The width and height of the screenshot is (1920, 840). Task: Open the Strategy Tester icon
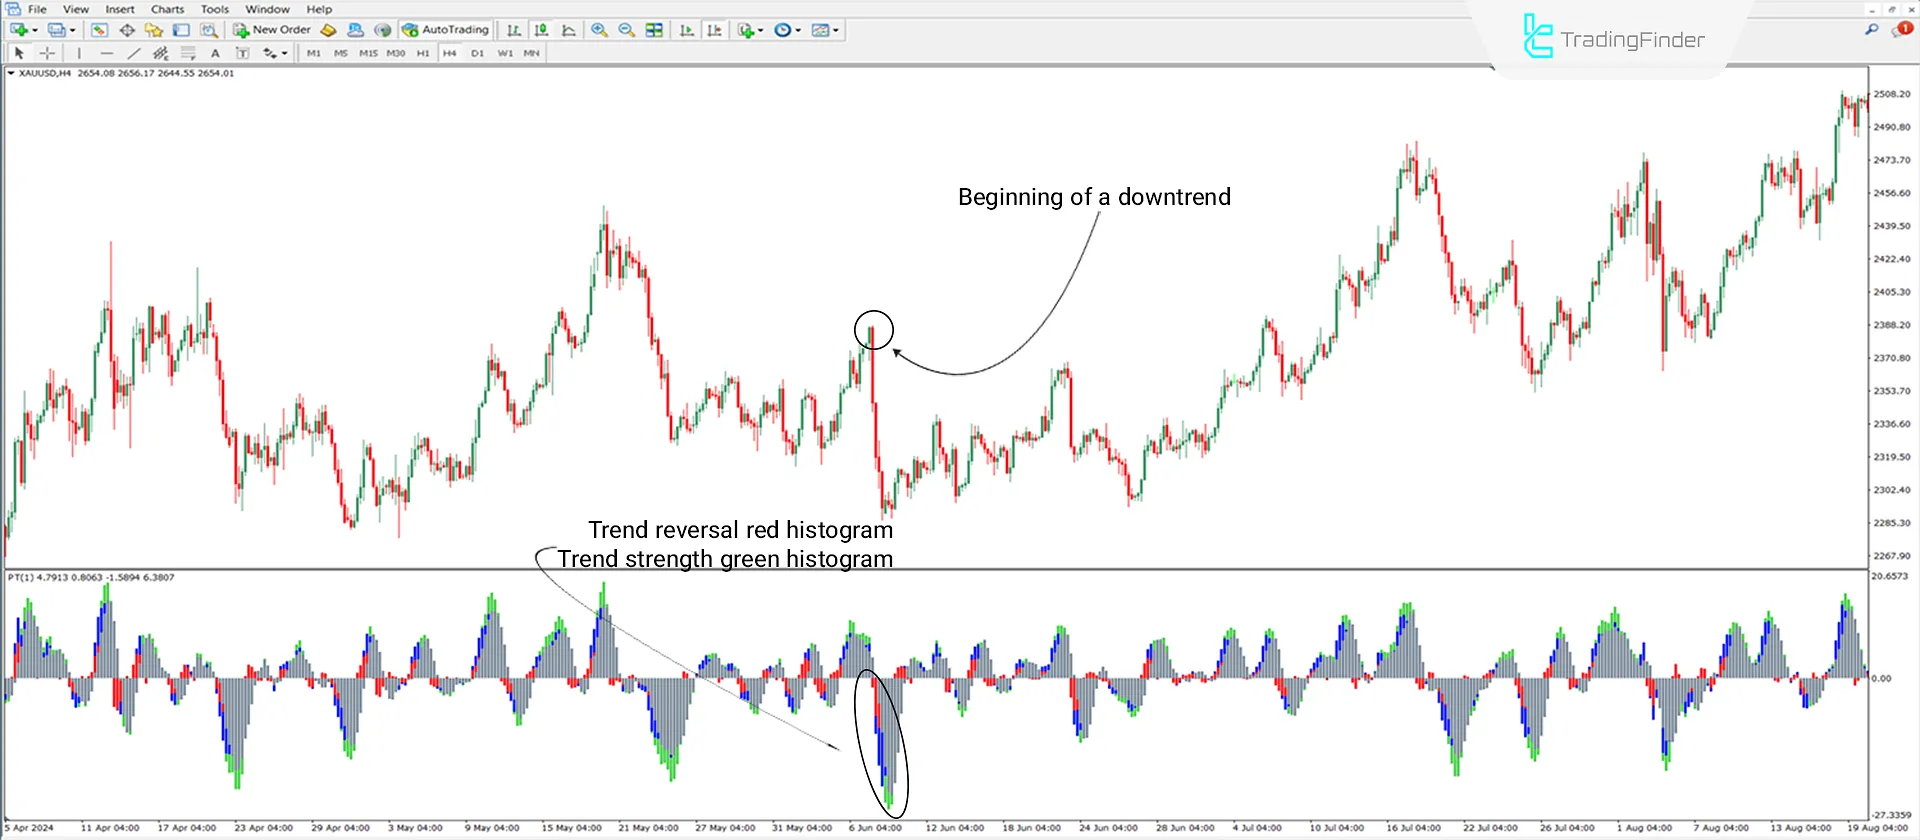tap(208, 30)
